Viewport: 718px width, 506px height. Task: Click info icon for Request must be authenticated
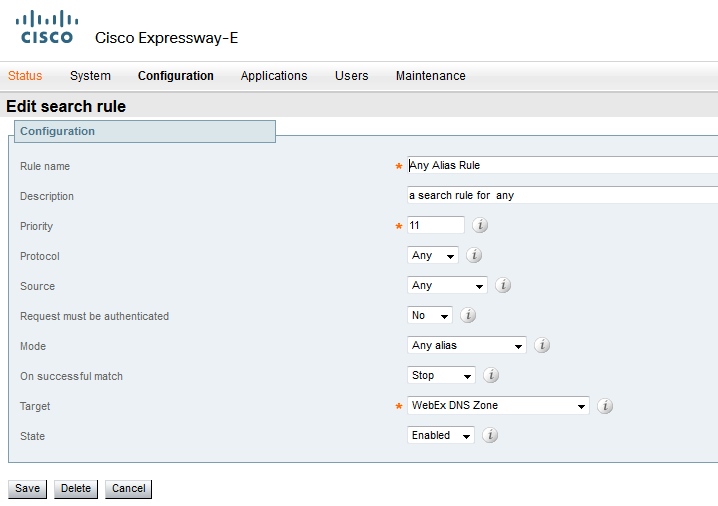(468, 315)
